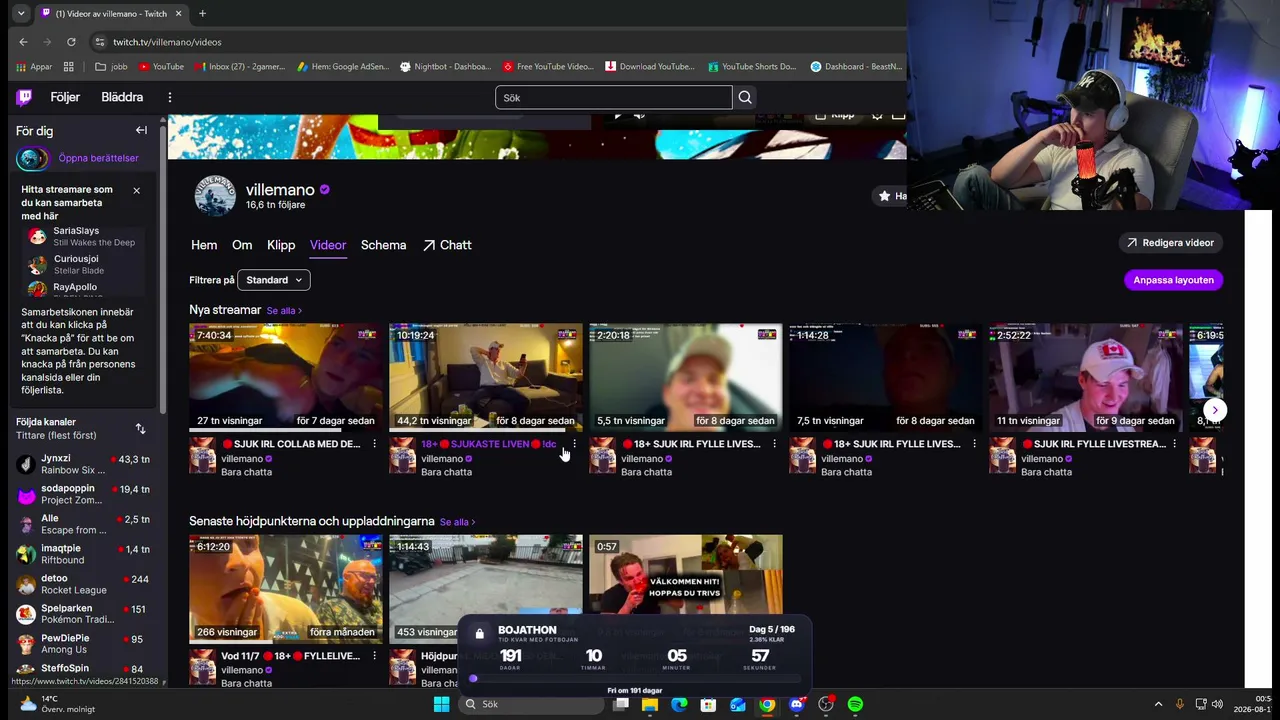The width and height of the screenshot is (1280, 720).
Task: Switch to the Hem tab
Action: click(x=204, y=245)
